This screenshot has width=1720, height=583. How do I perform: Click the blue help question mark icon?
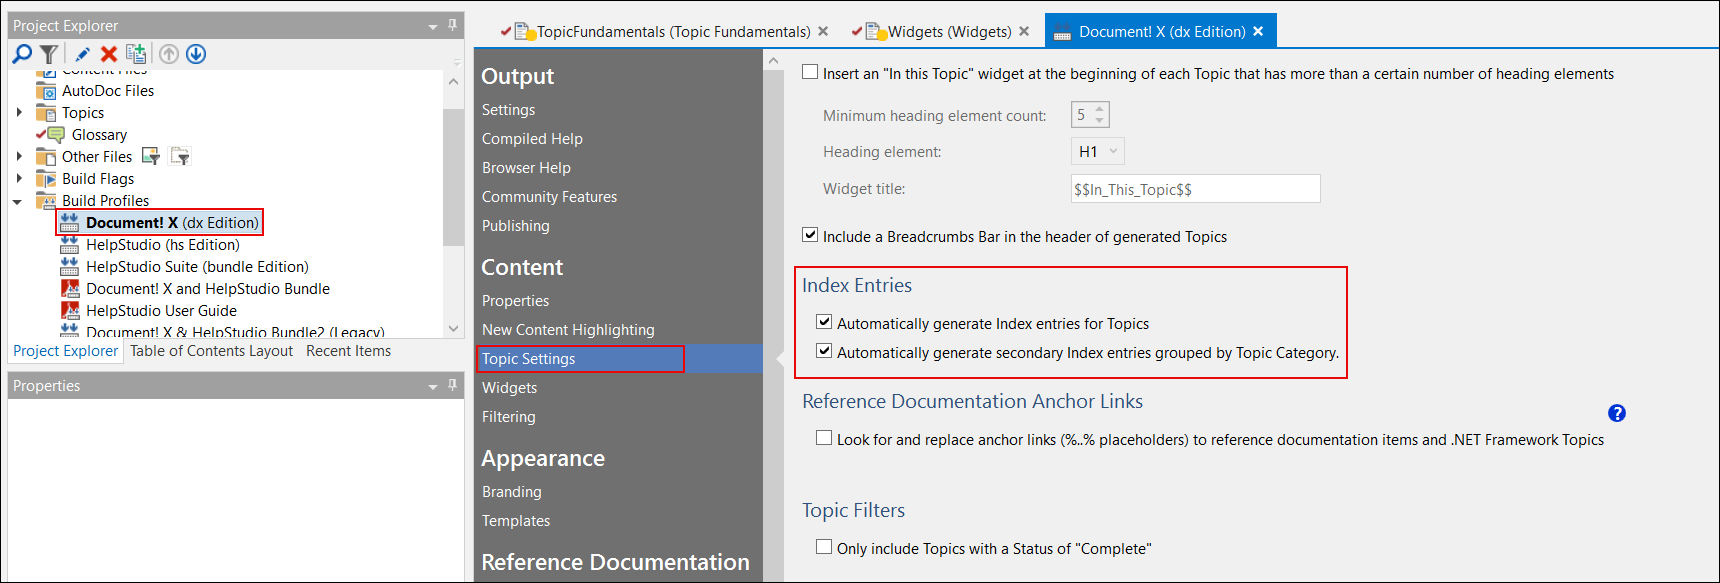(x=1616, y=413)
